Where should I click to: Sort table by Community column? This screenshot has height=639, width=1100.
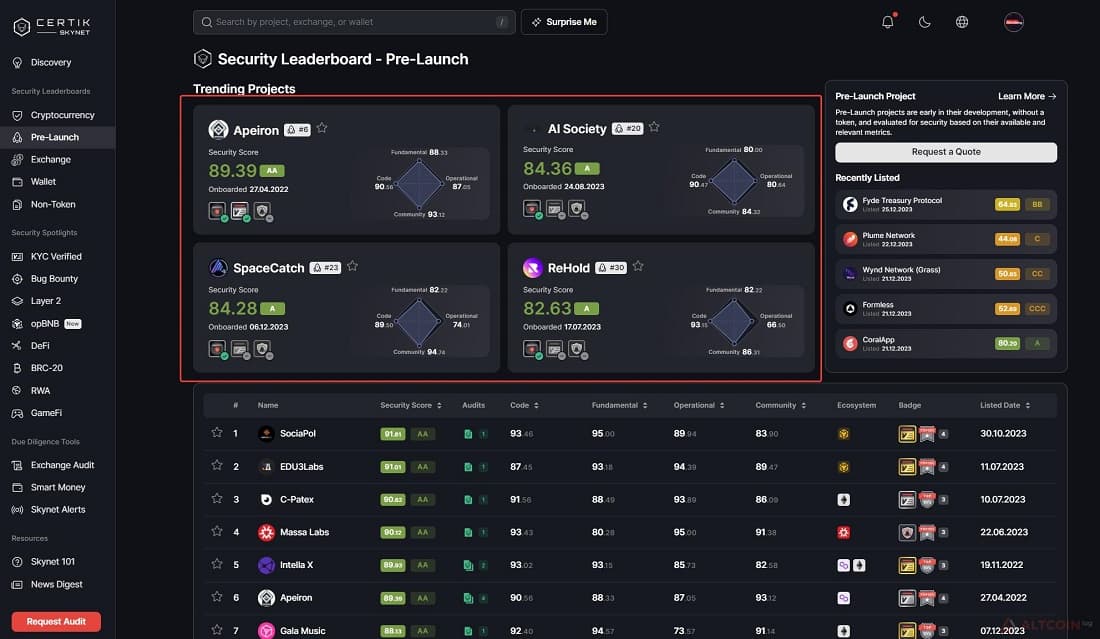[781, 405]
